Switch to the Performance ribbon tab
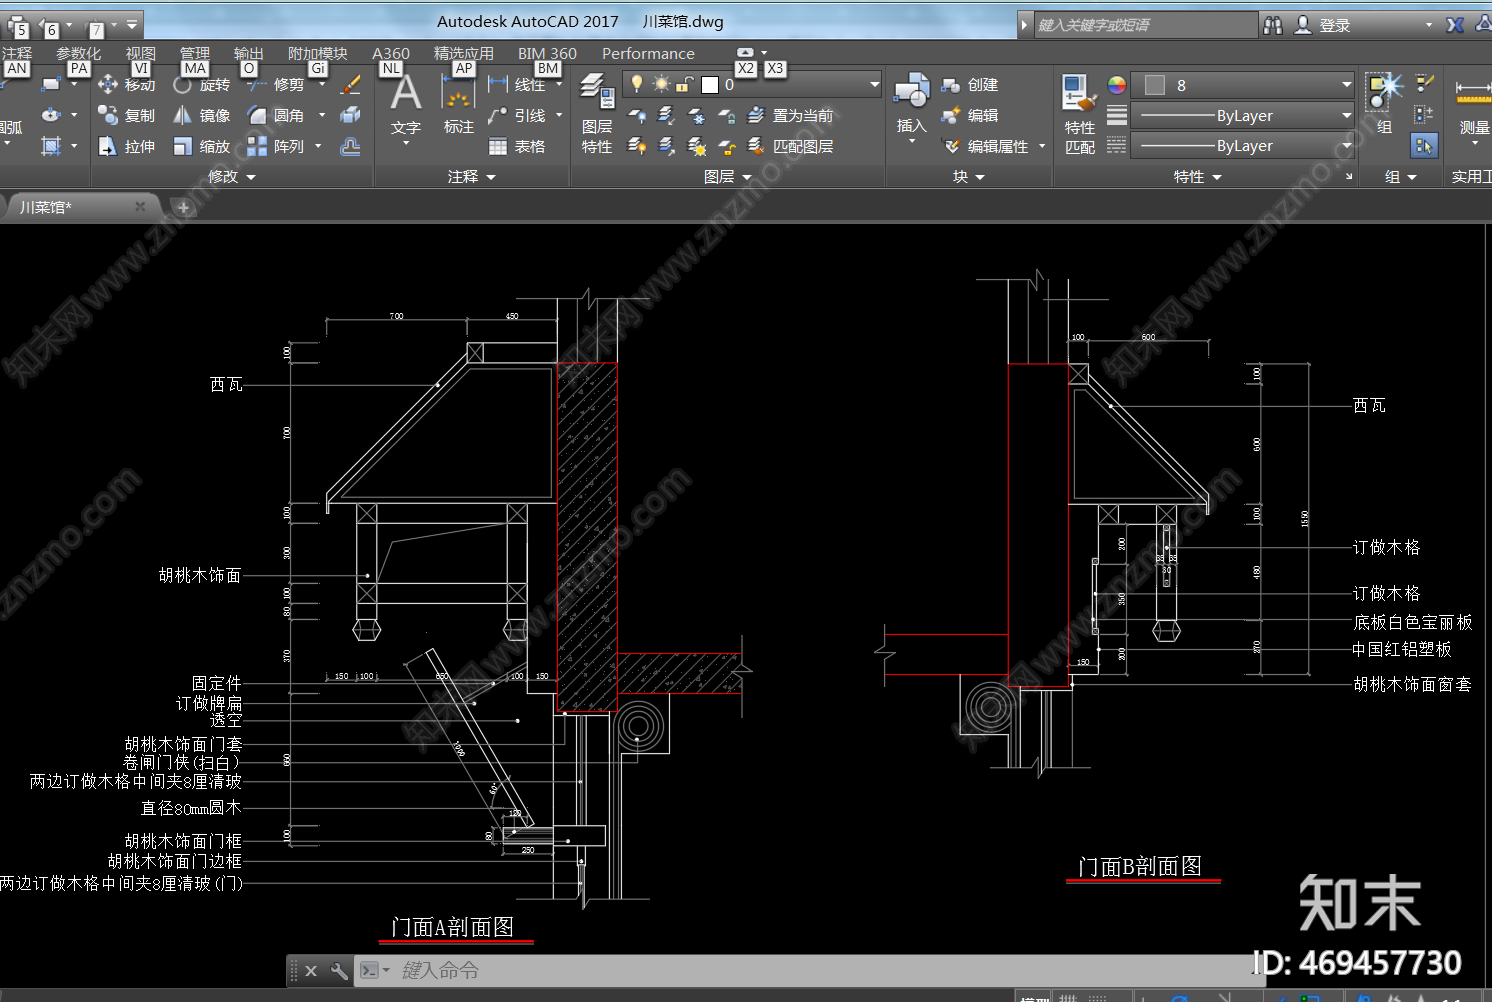 [648, 53]
